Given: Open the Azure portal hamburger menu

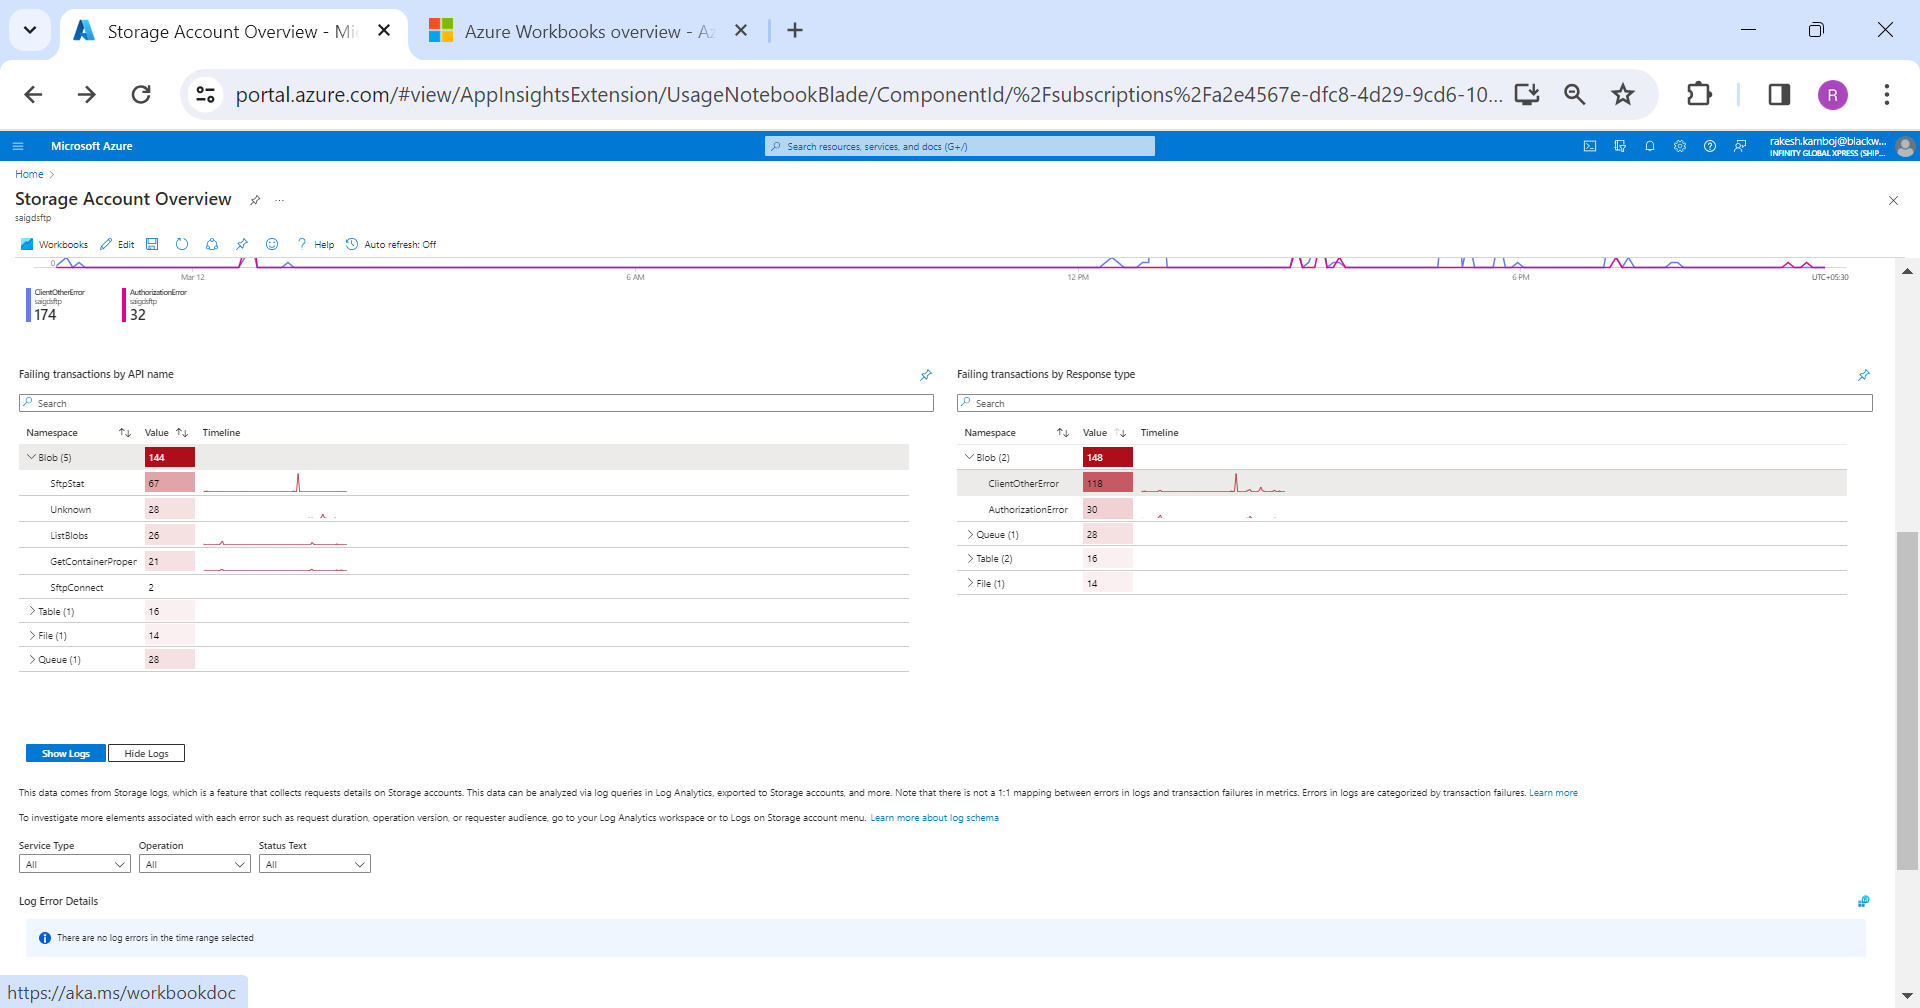Looking at the screenshot, I should pyautogui.click(x=18, y=146).
